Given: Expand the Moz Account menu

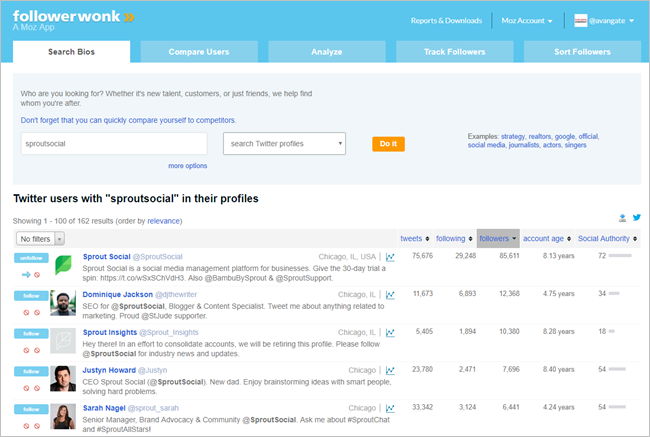Looking at the screenshot, I should pos(527,21).
